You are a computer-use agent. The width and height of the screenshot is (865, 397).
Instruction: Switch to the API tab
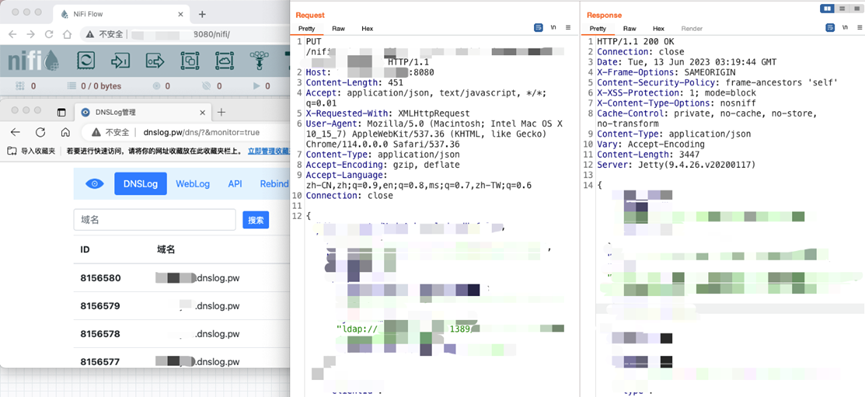click(235, 184)
